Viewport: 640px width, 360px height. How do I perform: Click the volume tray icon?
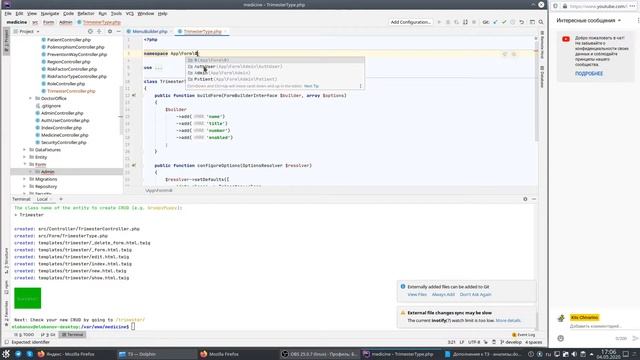click(574, 354)
